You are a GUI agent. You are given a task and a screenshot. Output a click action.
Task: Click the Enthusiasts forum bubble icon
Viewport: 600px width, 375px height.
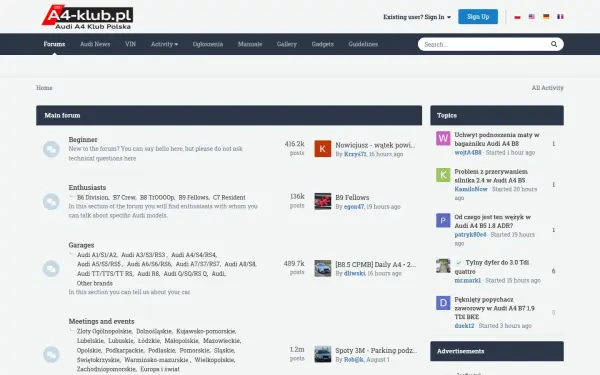point(51,201)
